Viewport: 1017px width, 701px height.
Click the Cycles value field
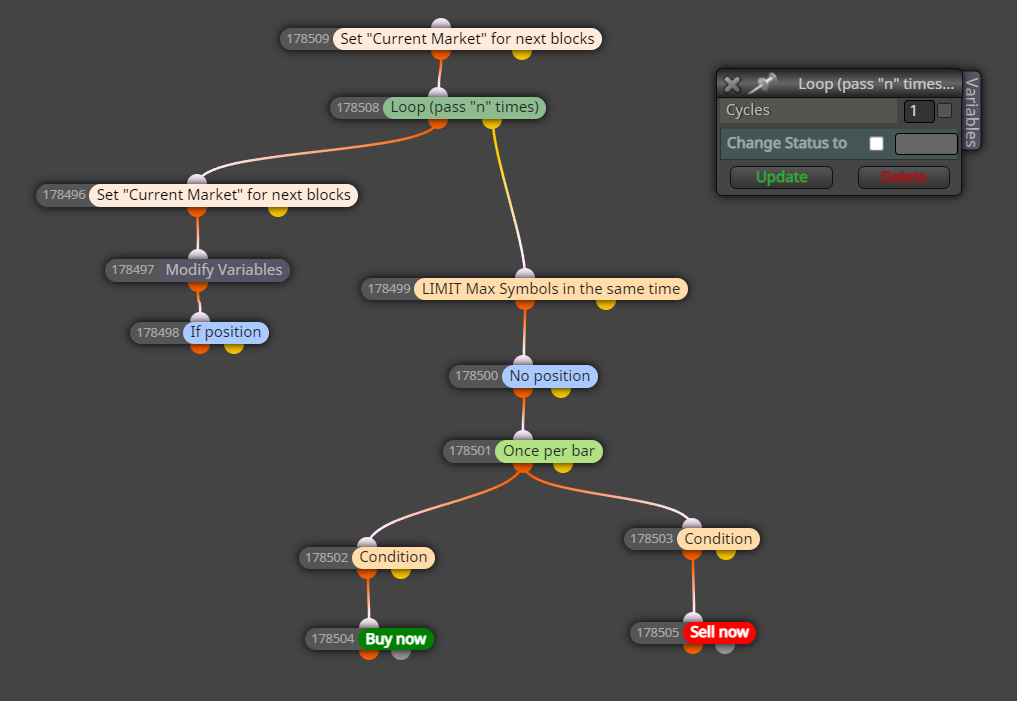pos(918,111)
